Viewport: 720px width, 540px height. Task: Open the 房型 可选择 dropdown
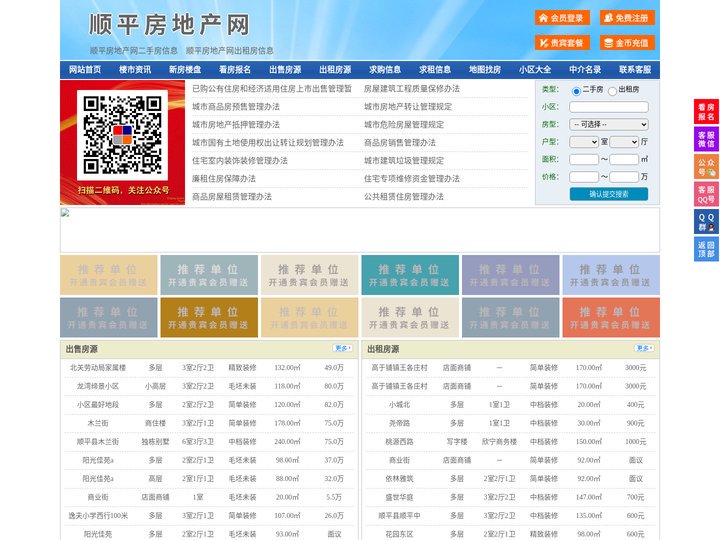[609, 124]
